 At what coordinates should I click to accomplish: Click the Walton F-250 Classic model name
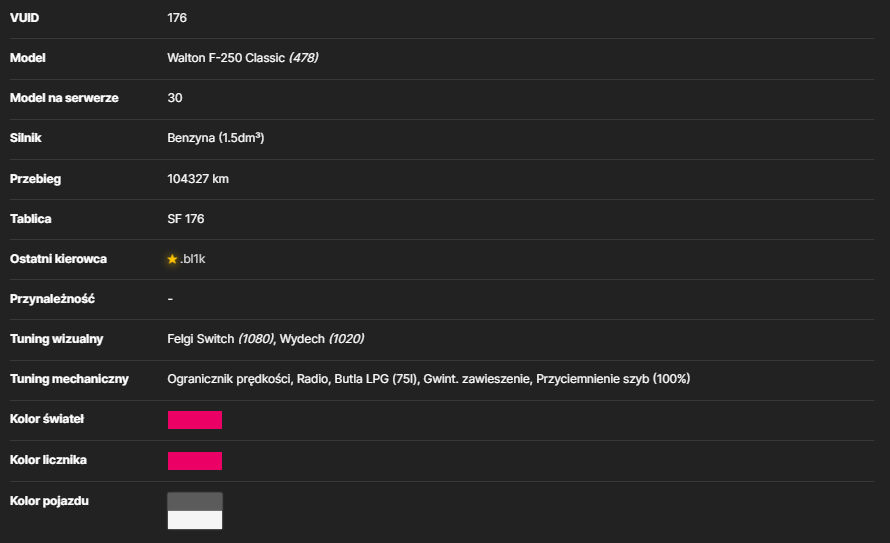[x=226, y=58]
